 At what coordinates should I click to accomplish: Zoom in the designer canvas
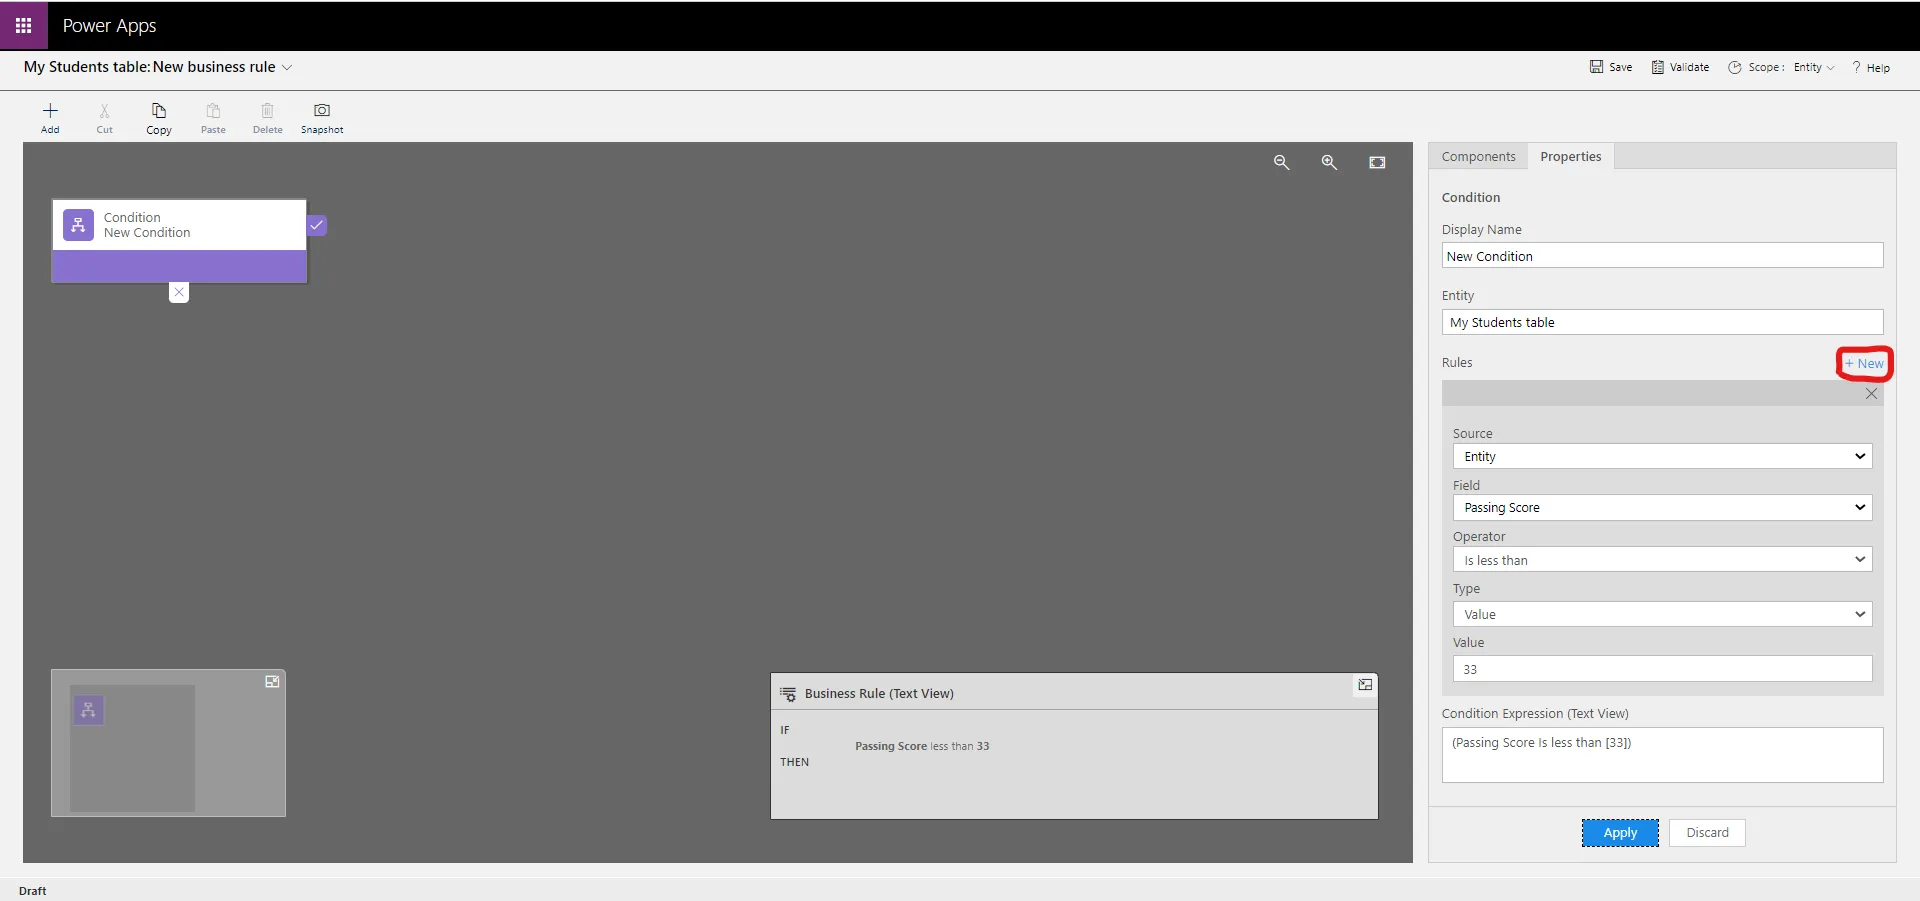[1329, 162]
